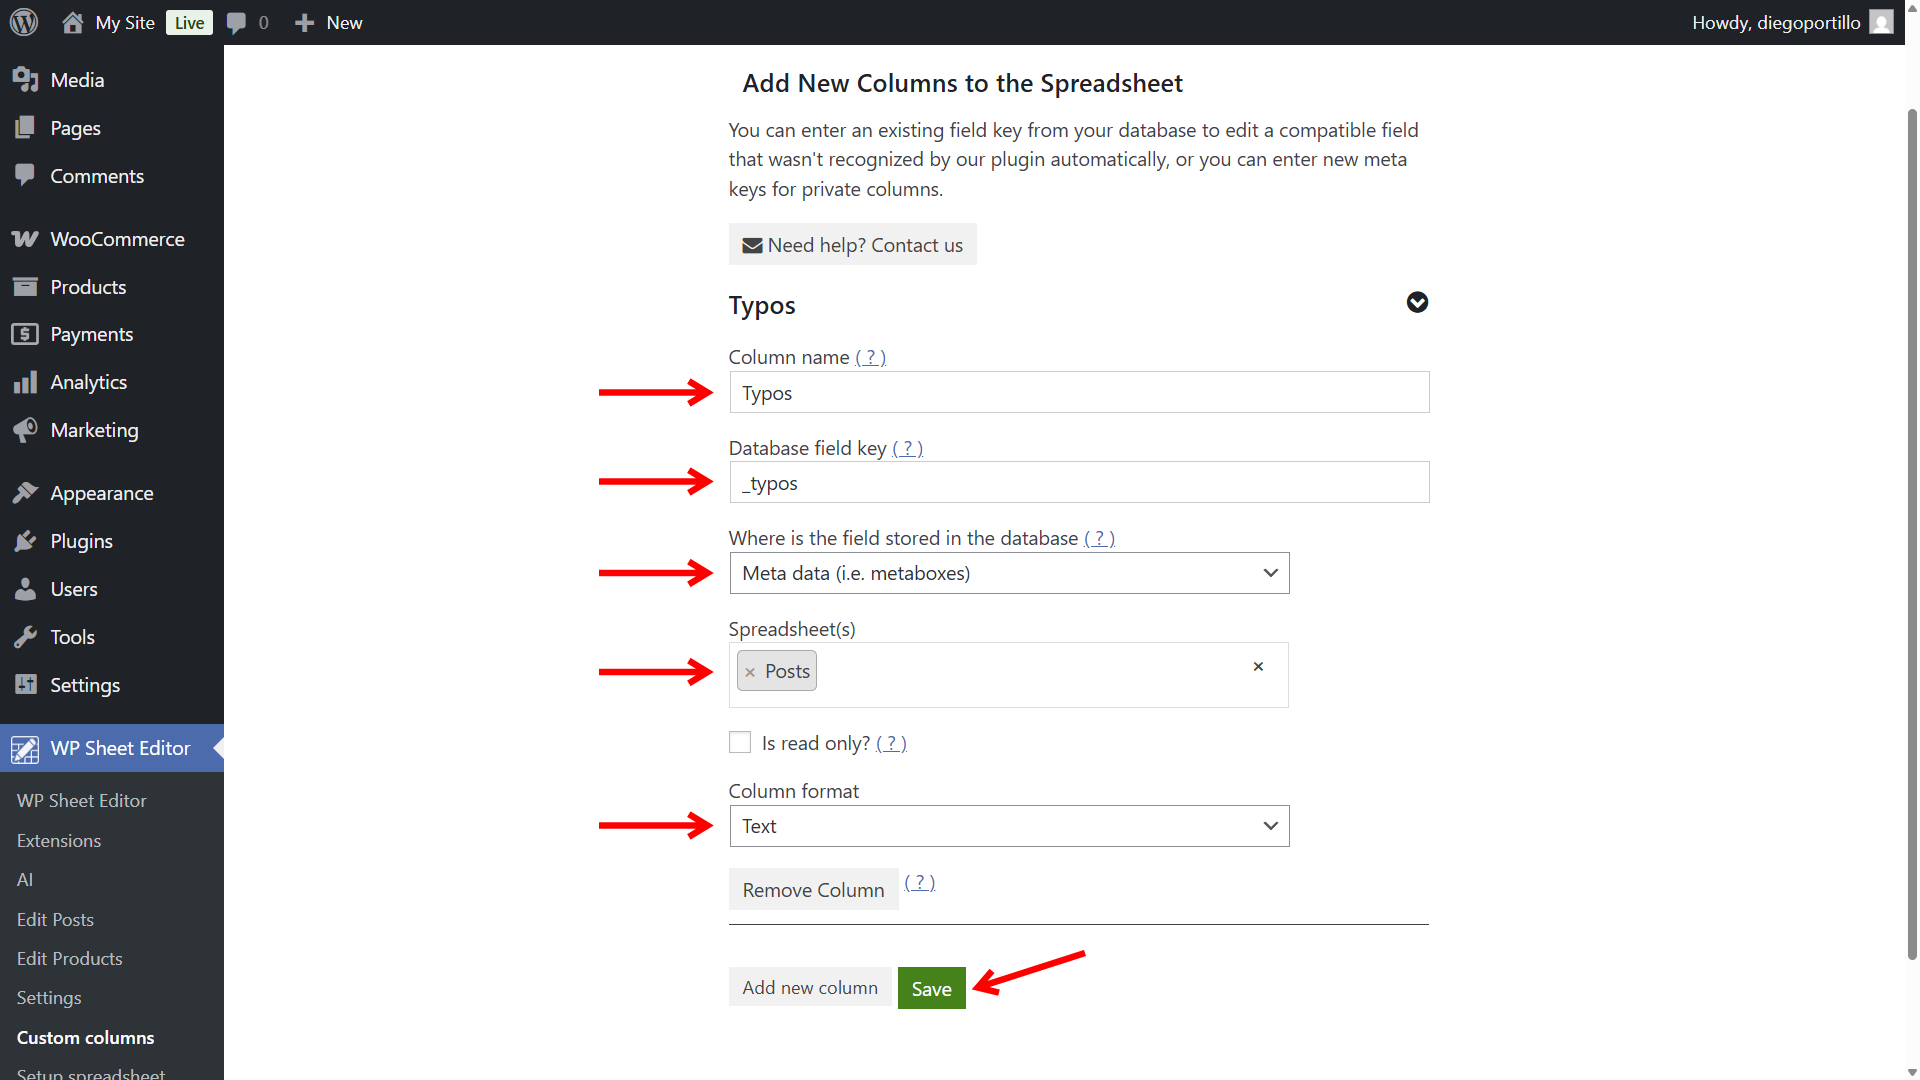1920x1080 pixels.
Task: Open the Analytics bar chart icon
Action: click(25, 382)
